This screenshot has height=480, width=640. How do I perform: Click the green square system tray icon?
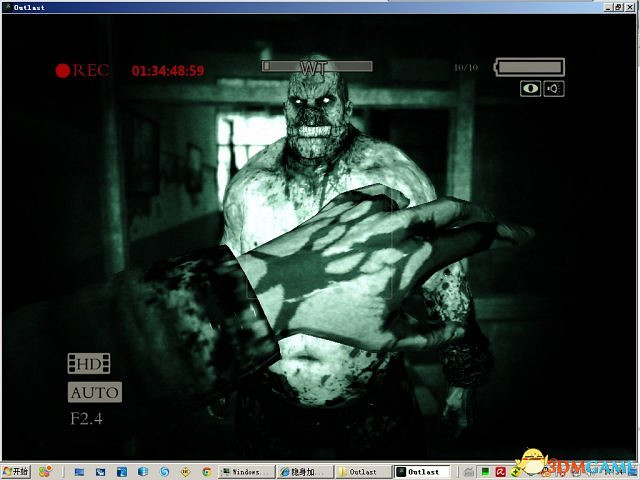tap(485, 472)
